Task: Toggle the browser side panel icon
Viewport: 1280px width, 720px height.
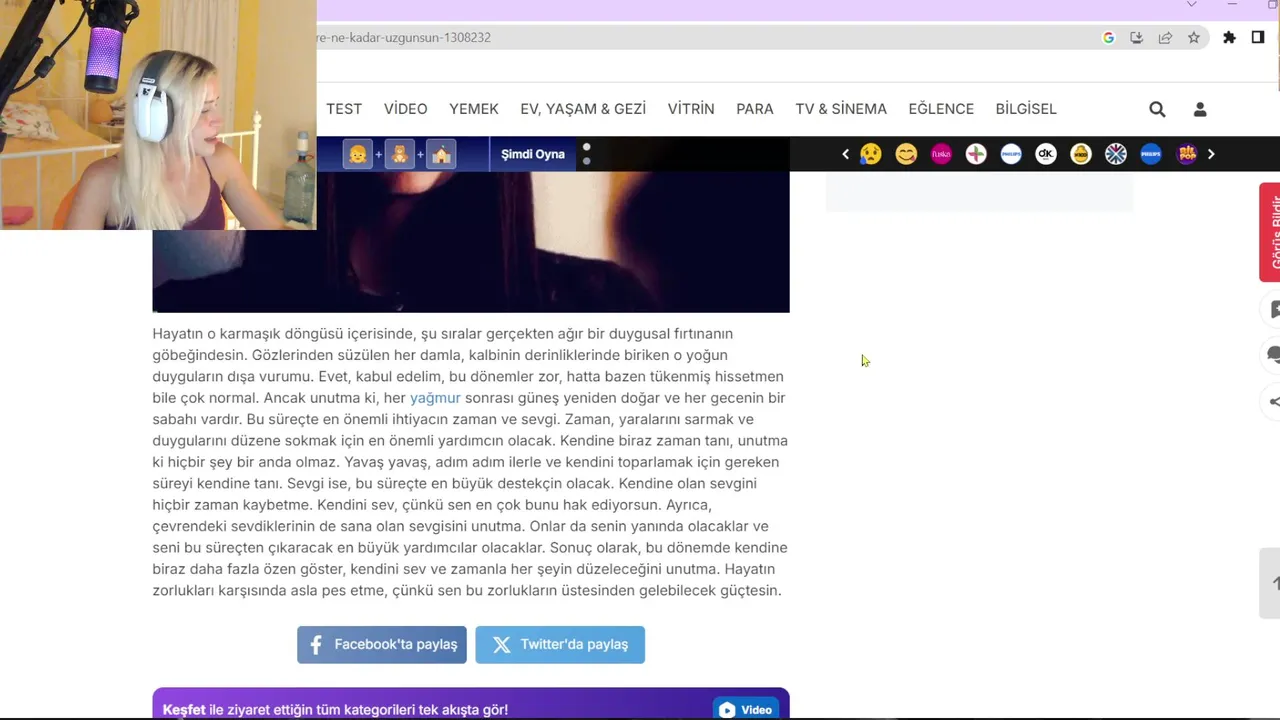Action: tap(1258, 37)
